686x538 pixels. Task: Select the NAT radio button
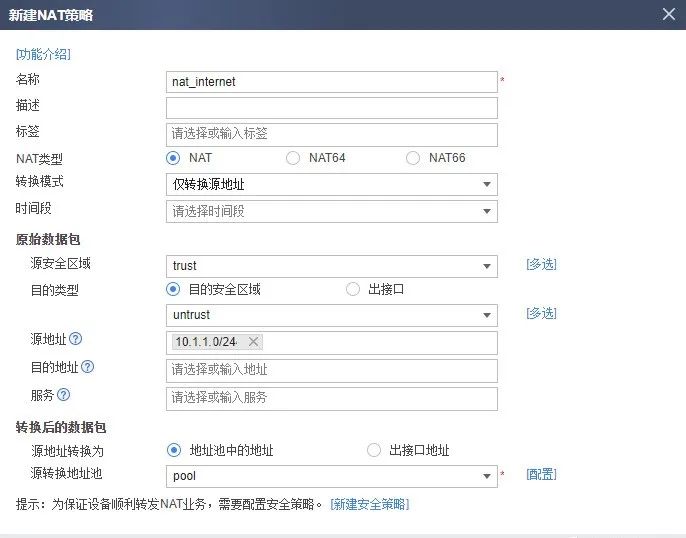[173, 158]
